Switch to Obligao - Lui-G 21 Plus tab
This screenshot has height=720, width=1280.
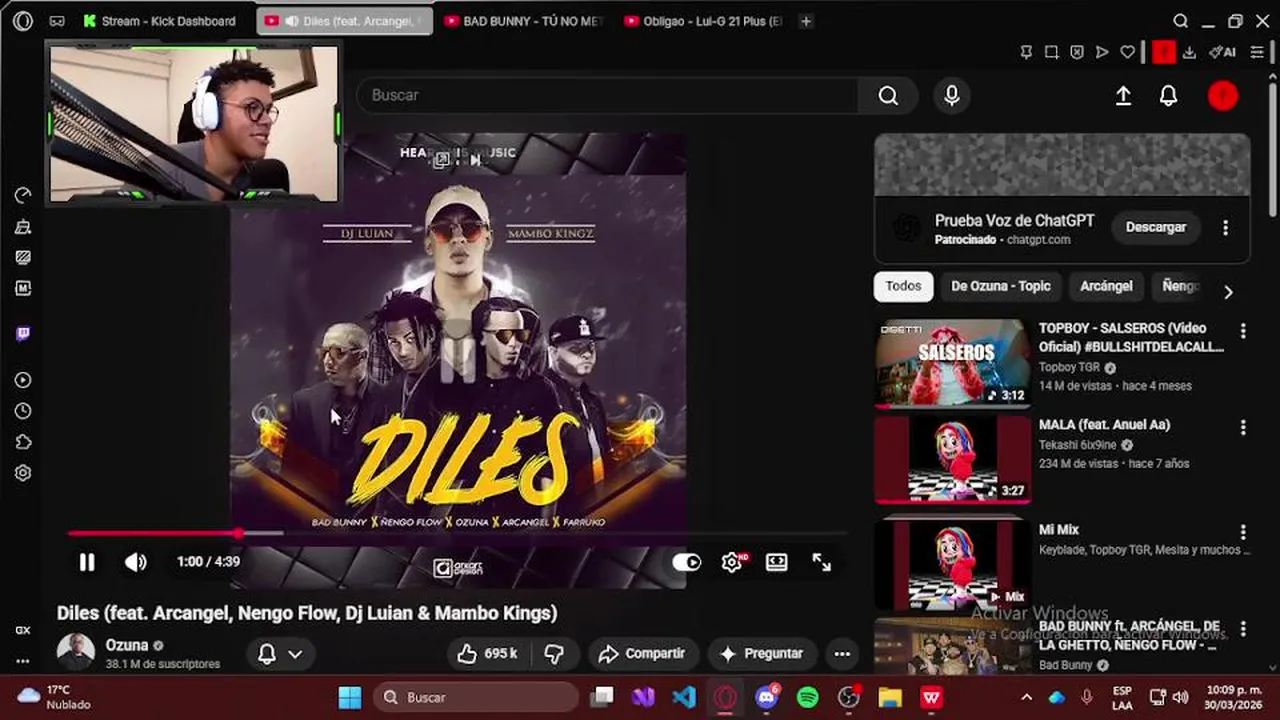coord(703,21)
